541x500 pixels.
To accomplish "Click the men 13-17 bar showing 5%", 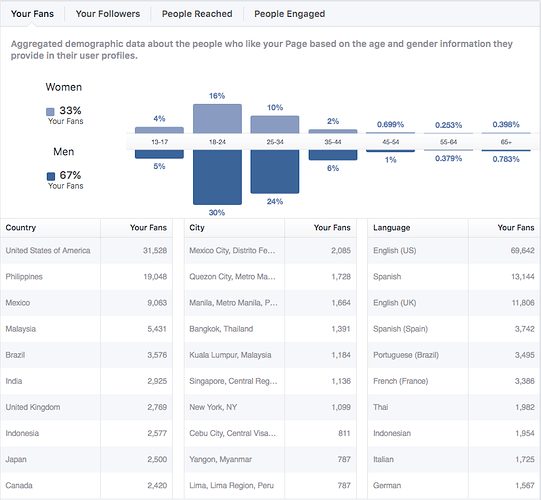I will pyautogui.click(x=159, y=154).
